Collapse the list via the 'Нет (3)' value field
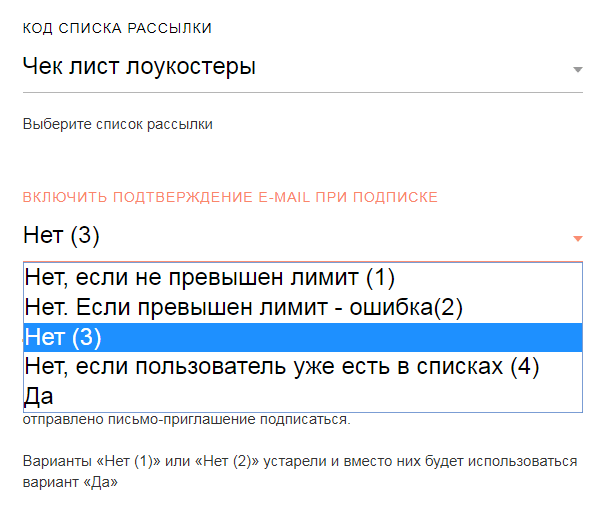This screenshot has width=606, height=515. point(303,236)
